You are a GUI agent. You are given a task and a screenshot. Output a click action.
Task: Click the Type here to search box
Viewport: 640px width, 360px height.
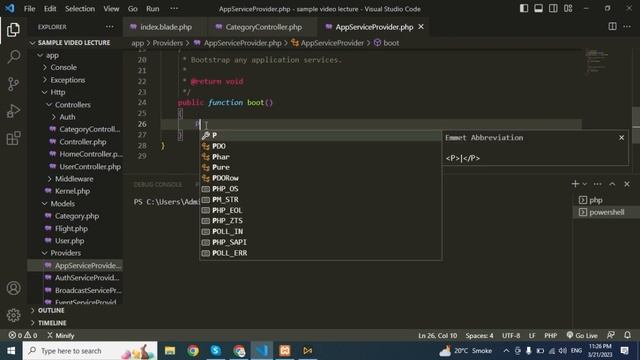(90, 351)
